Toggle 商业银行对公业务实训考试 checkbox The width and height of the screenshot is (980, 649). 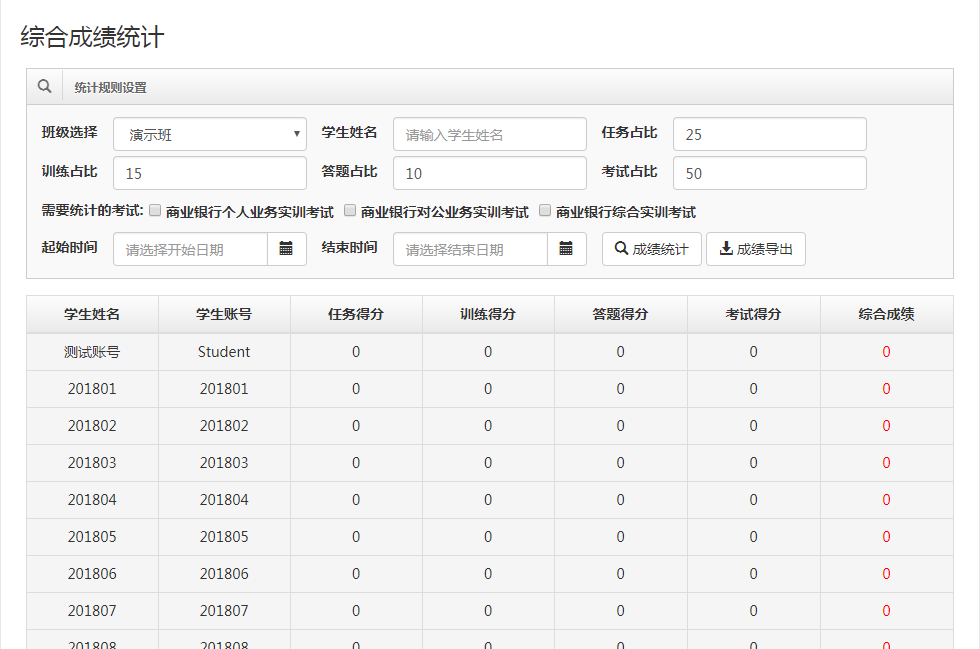(350, 211)
